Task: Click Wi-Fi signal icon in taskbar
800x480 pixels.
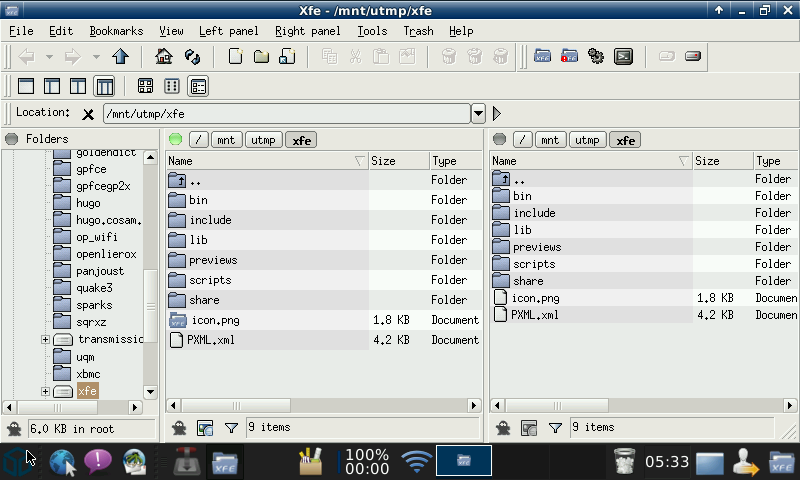Action: 416,461
